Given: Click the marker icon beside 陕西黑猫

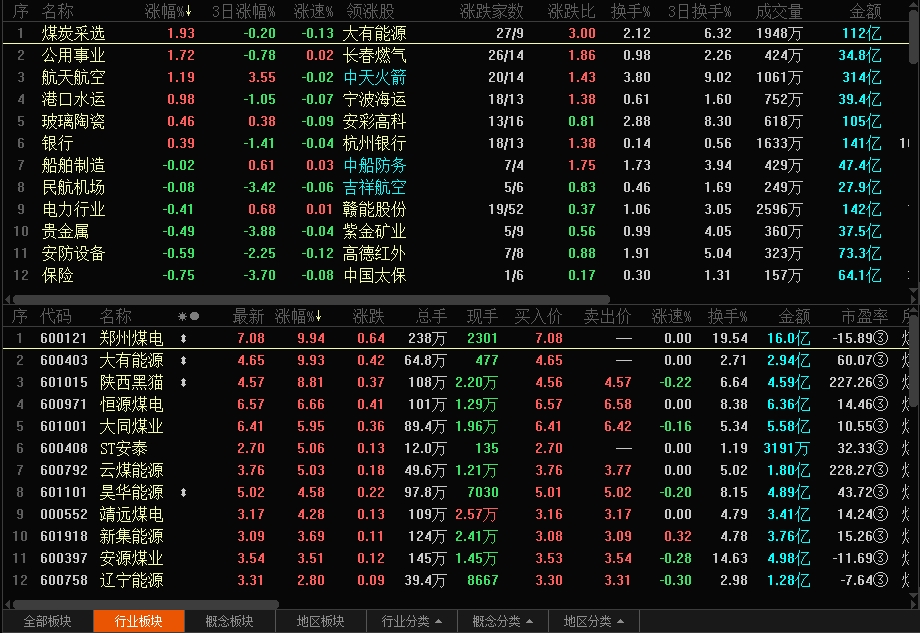Looking at the screenshot, I should point(183,383).
